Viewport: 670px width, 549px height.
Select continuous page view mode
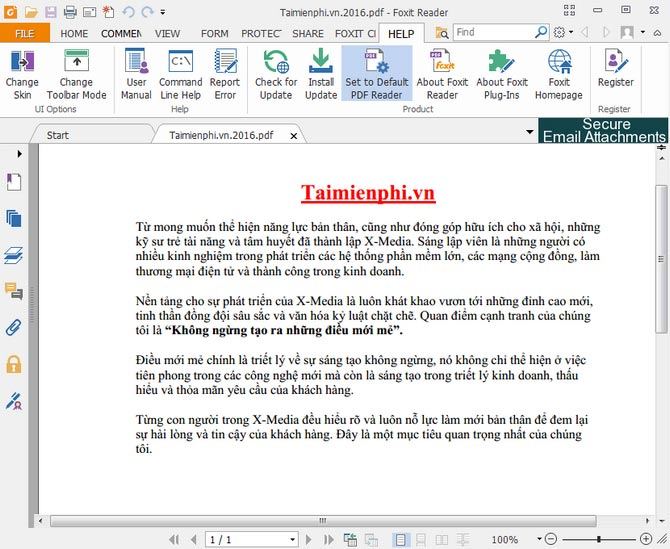click(420, 540)
